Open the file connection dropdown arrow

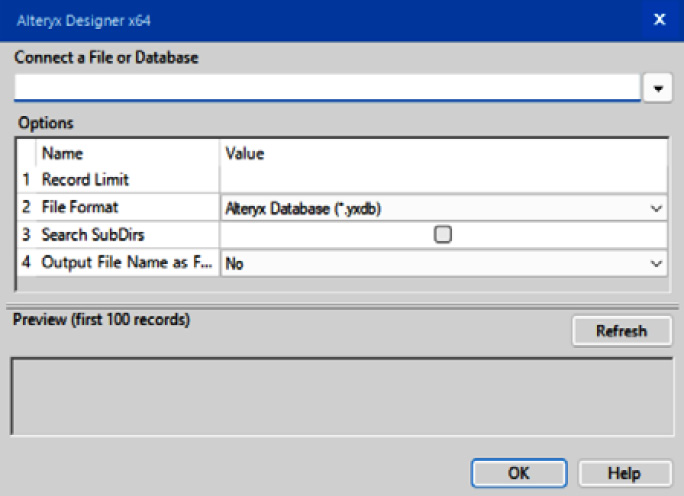coord(658,89)
